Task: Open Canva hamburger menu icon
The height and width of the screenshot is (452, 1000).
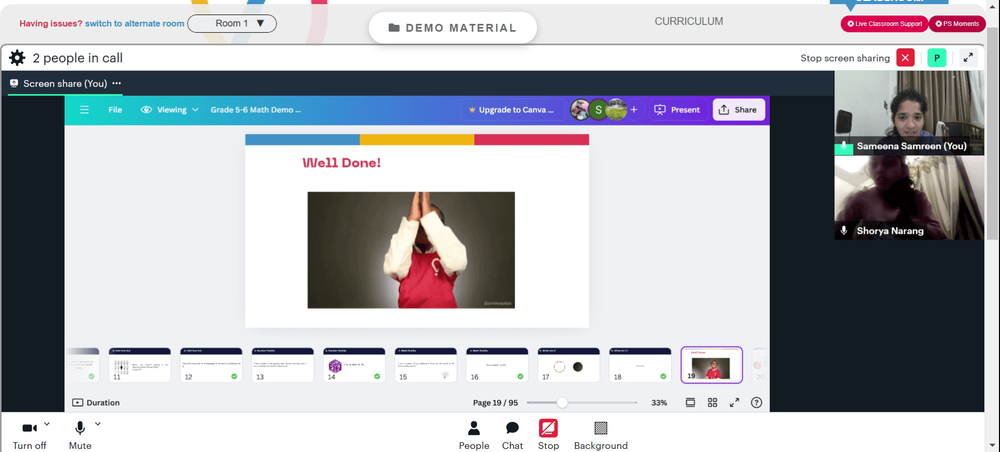Action: pyautogui.click(x=84, y=110)
